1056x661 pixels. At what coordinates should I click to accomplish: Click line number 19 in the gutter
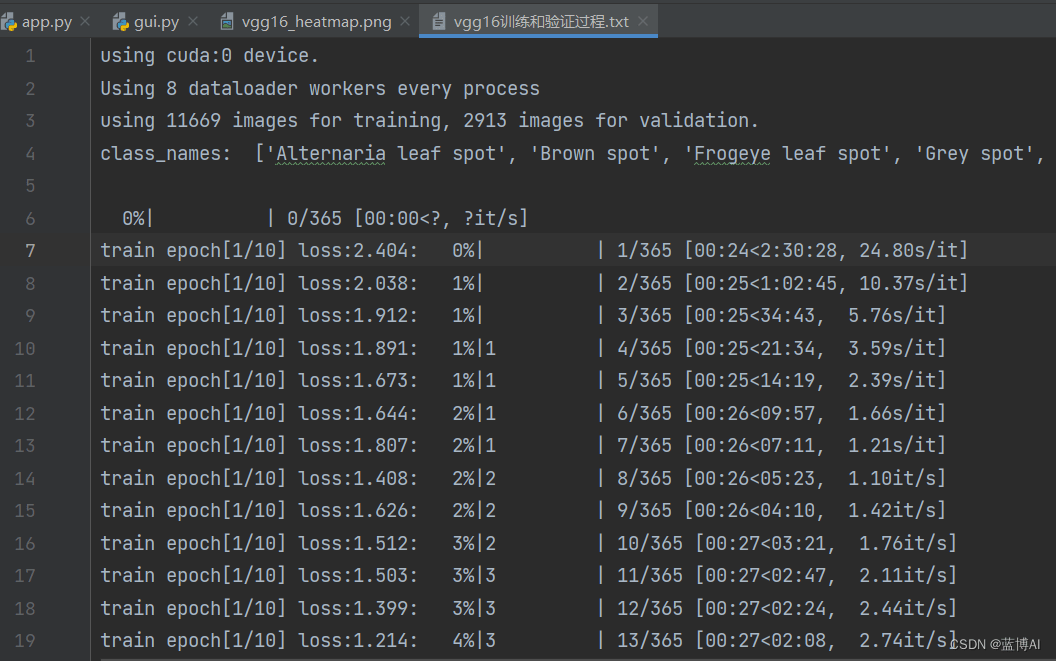[25, 640]
